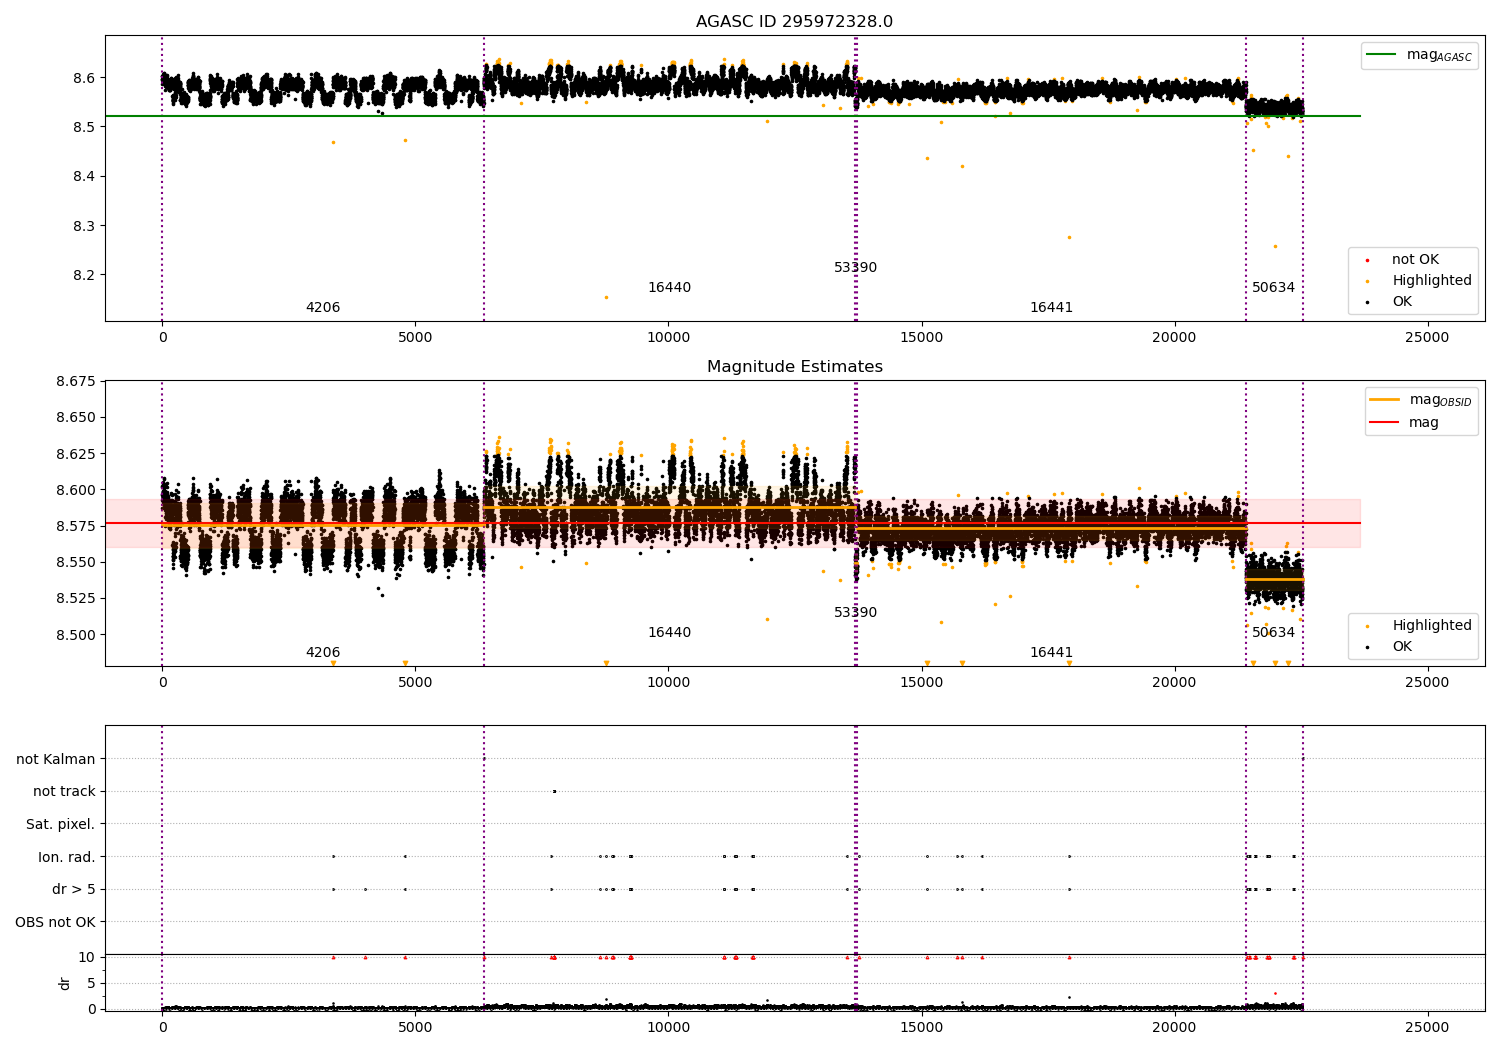Click y-axis tick 8.650 in middle panel
Screen dimensions: 1500x1050
pyautogui.click(x=76, y=418)
